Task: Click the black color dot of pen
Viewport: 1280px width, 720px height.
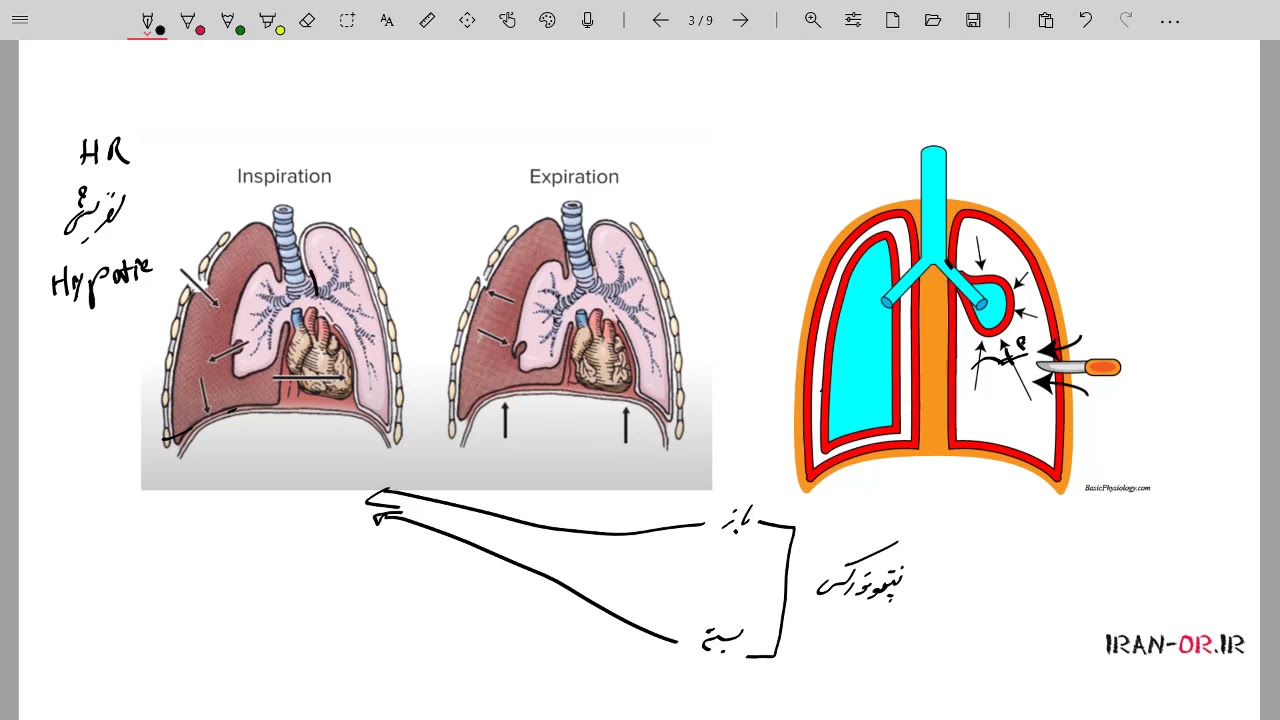Action: (160, 30)
